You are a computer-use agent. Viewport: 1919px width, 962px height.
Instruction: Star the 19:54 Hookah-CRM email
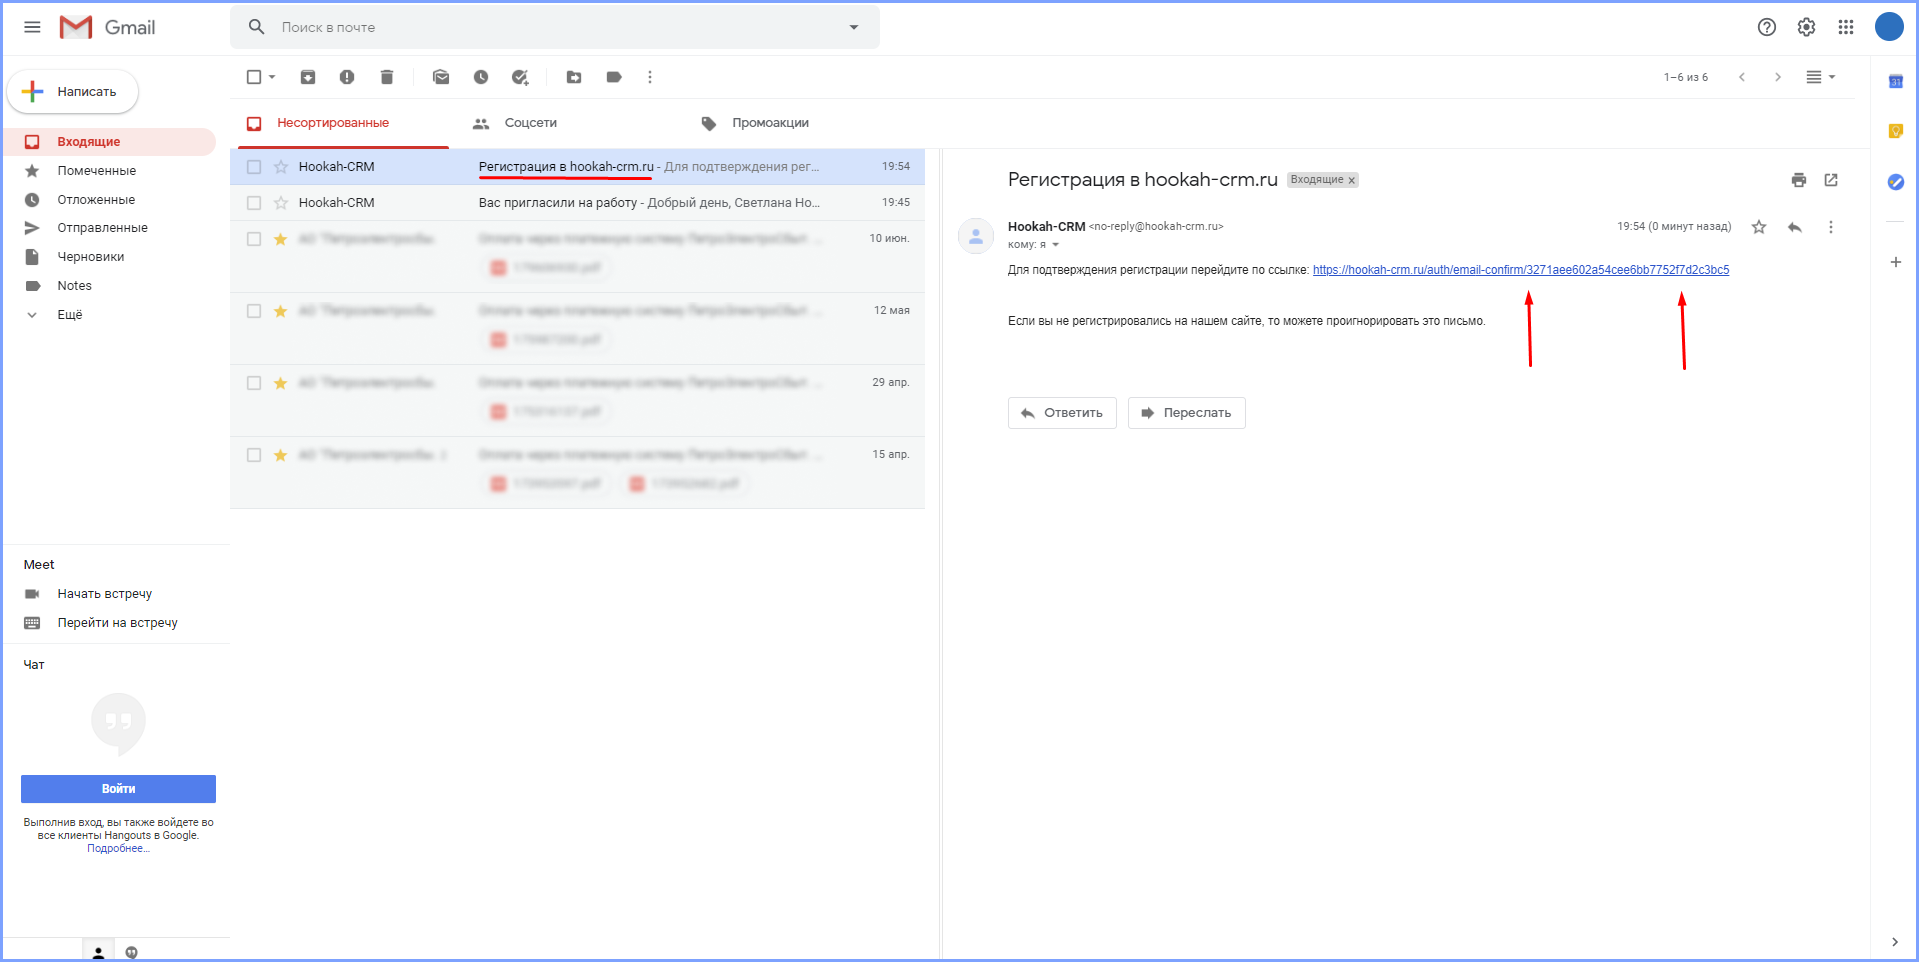[281, 167]
